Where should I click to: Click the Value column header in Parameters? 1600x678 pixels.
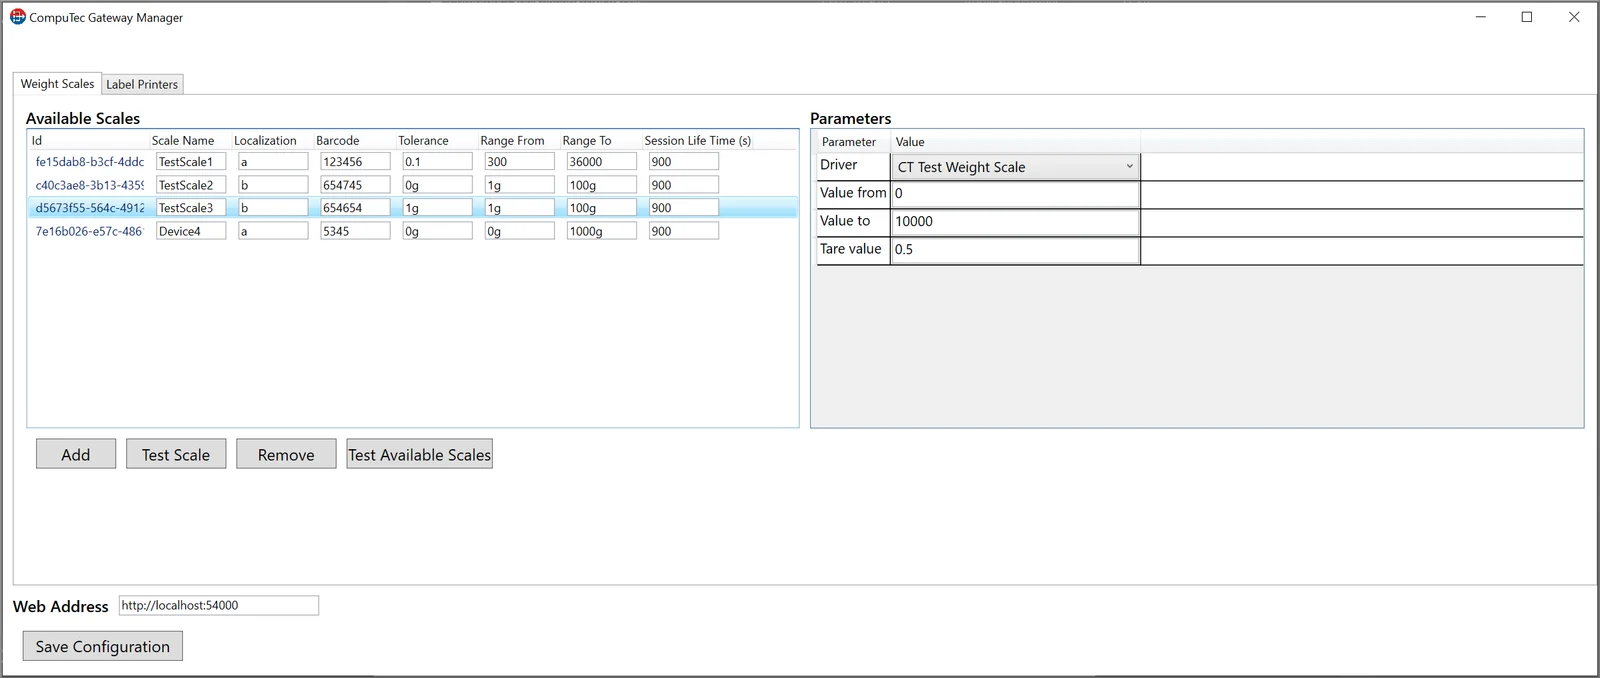click(x=910, y=142)
